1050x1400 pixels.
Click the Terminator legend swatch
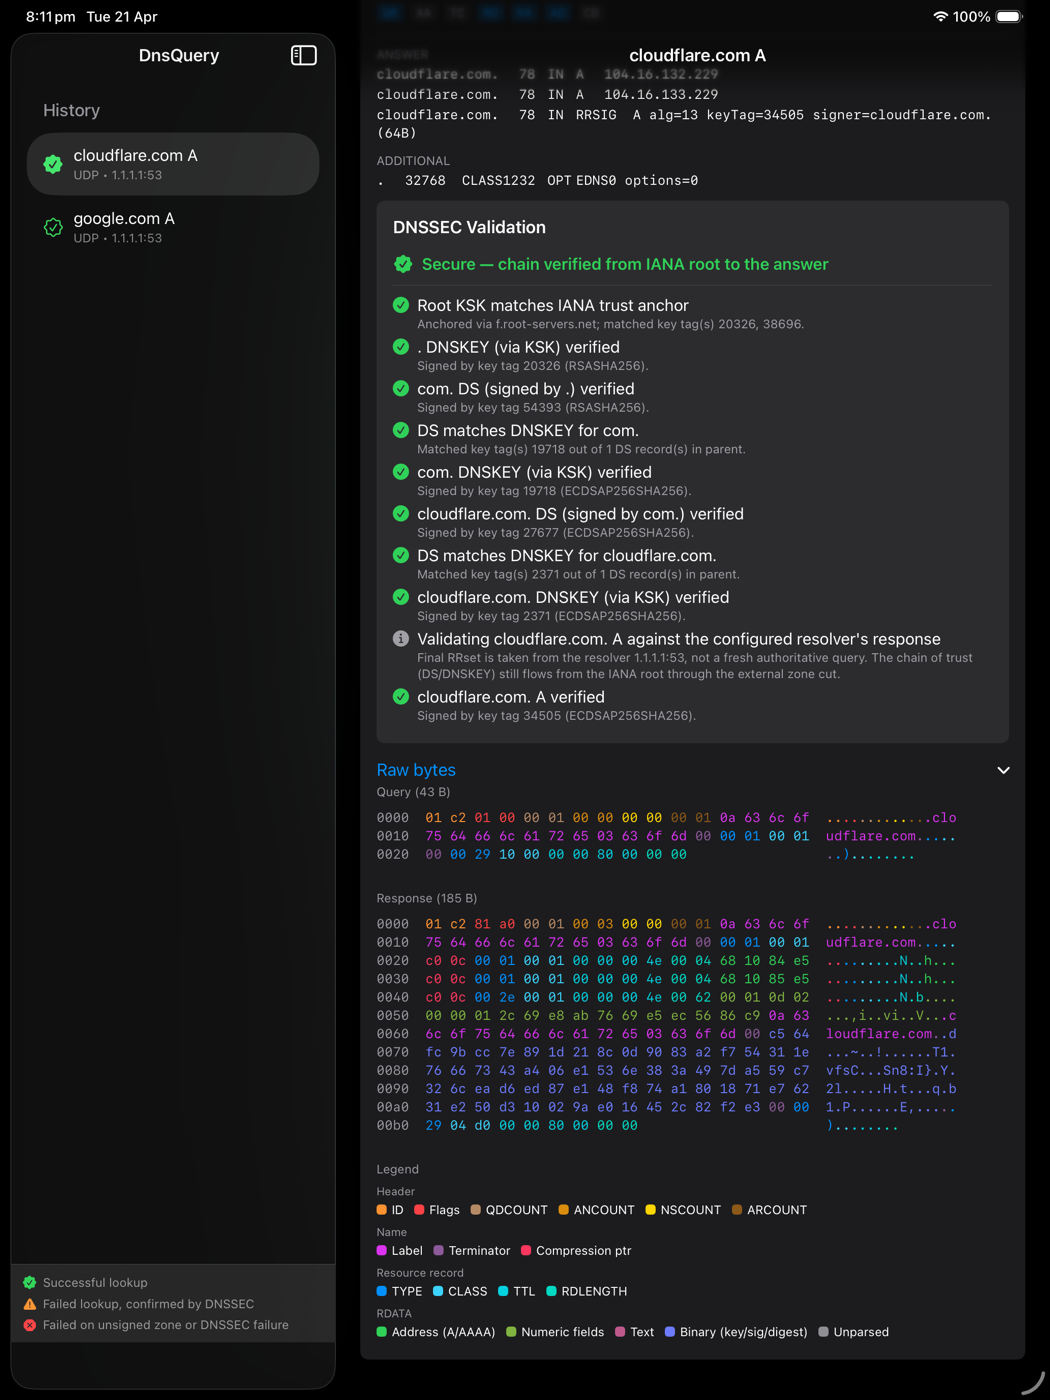[x=439, y=1251]
